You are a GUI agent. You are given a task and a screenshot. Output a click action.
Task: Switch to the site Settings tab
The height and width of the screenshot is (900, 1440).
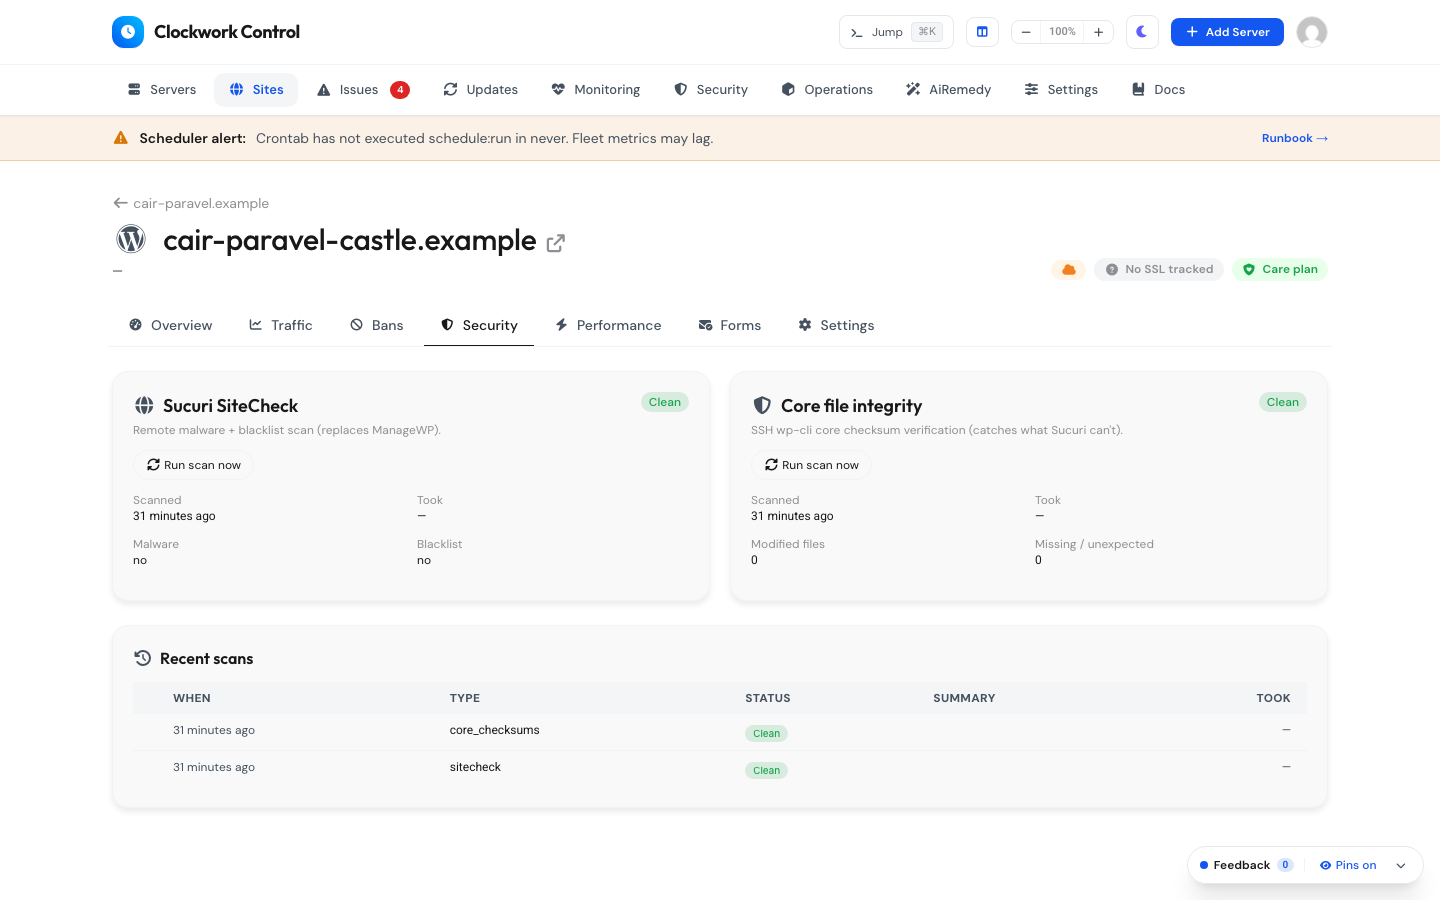(x=836, y=325)
